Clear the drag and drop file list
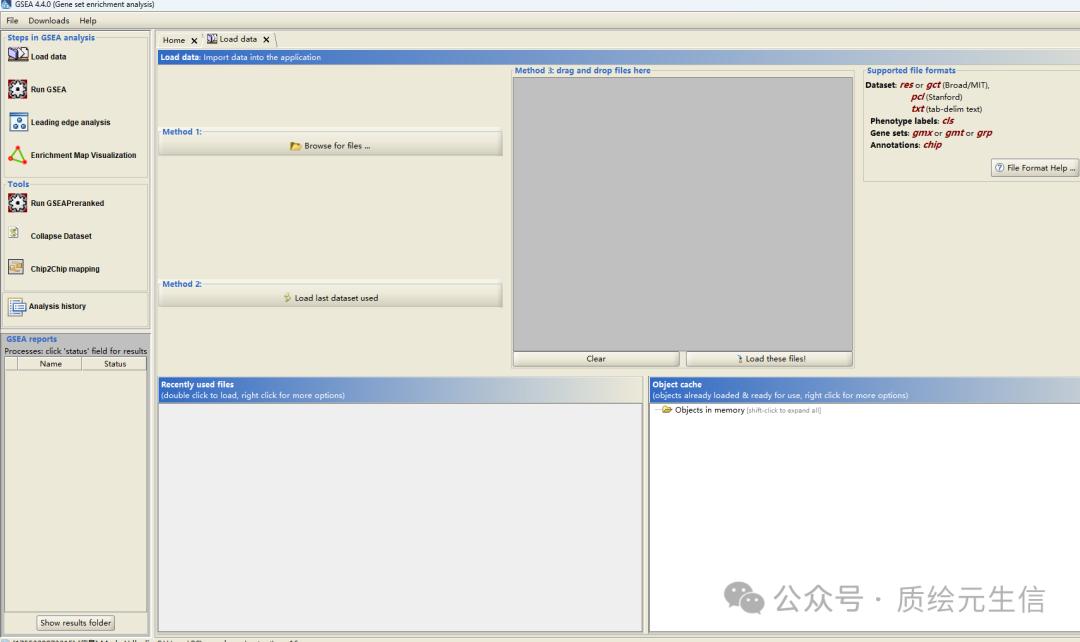 596,359
